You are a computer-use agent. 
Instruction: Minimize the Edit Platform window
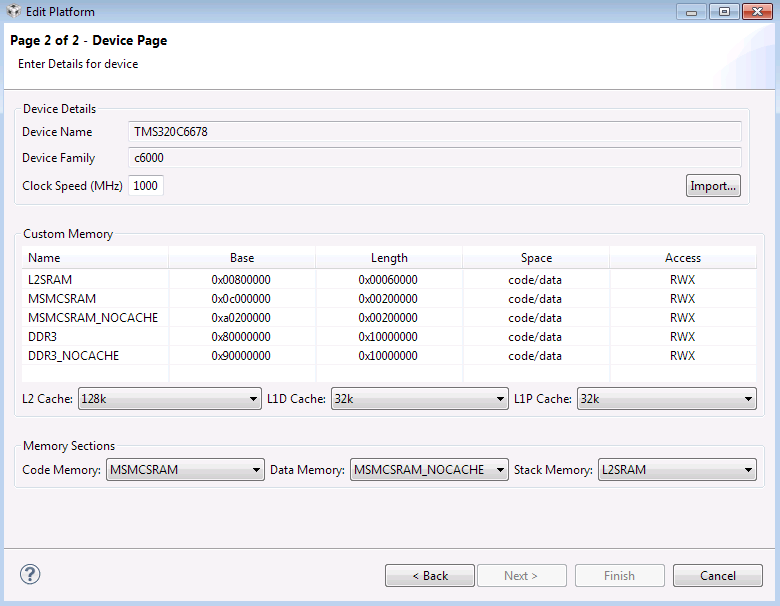pos(691,11)
